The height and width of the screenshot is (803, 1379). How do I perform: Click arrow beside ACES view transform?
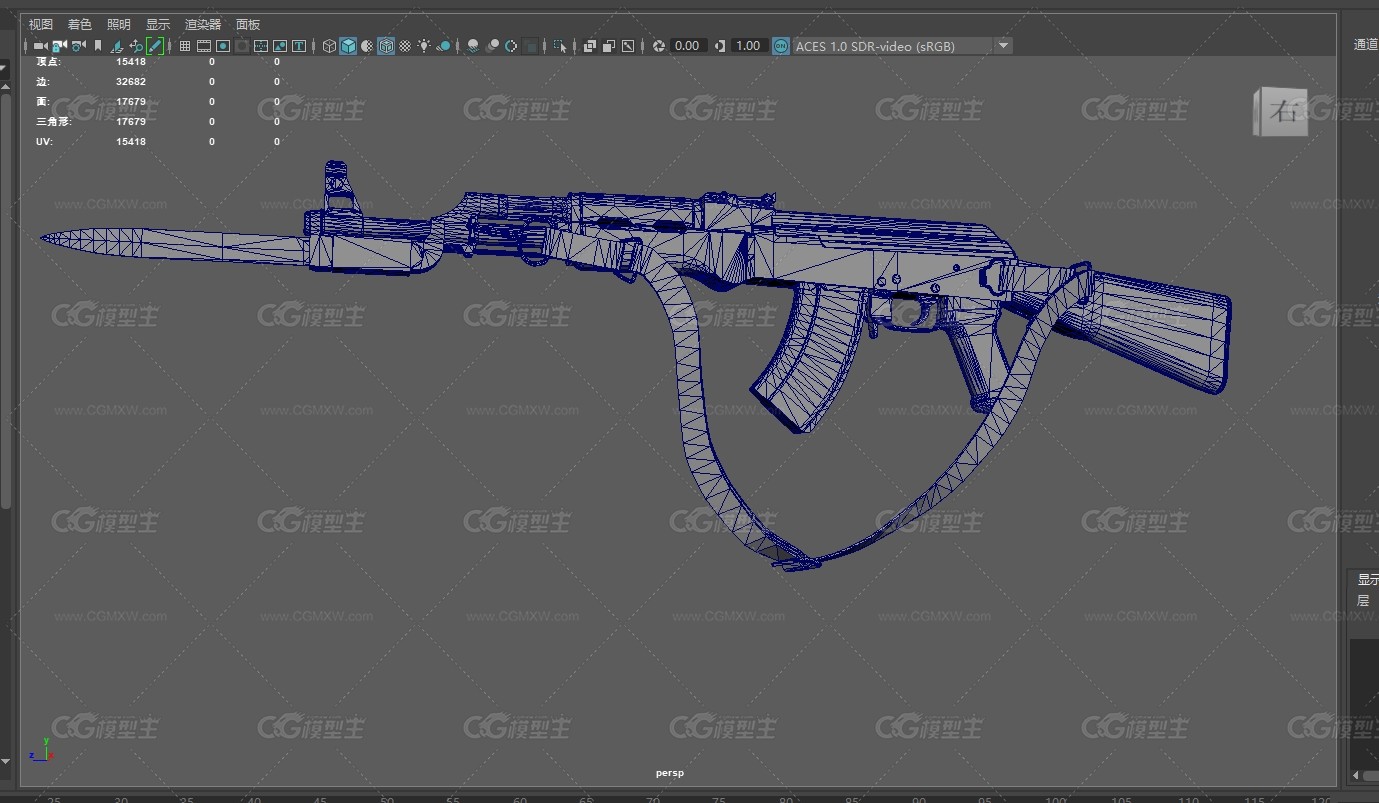pyautogui.click(x=1003, y=46)
